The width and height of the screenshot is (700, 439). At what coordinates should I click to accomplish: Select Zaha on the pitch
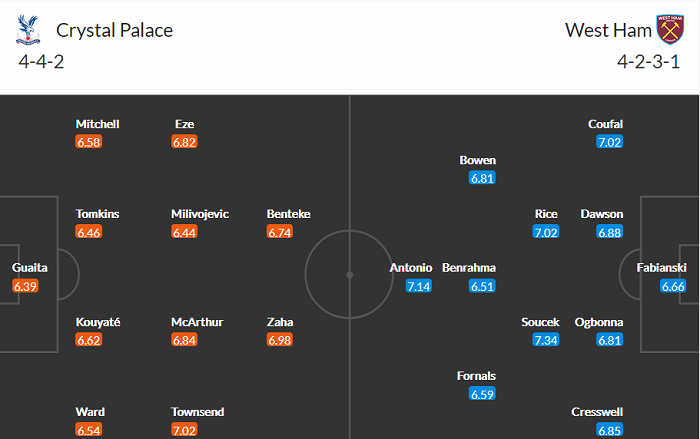pos(281,322)
